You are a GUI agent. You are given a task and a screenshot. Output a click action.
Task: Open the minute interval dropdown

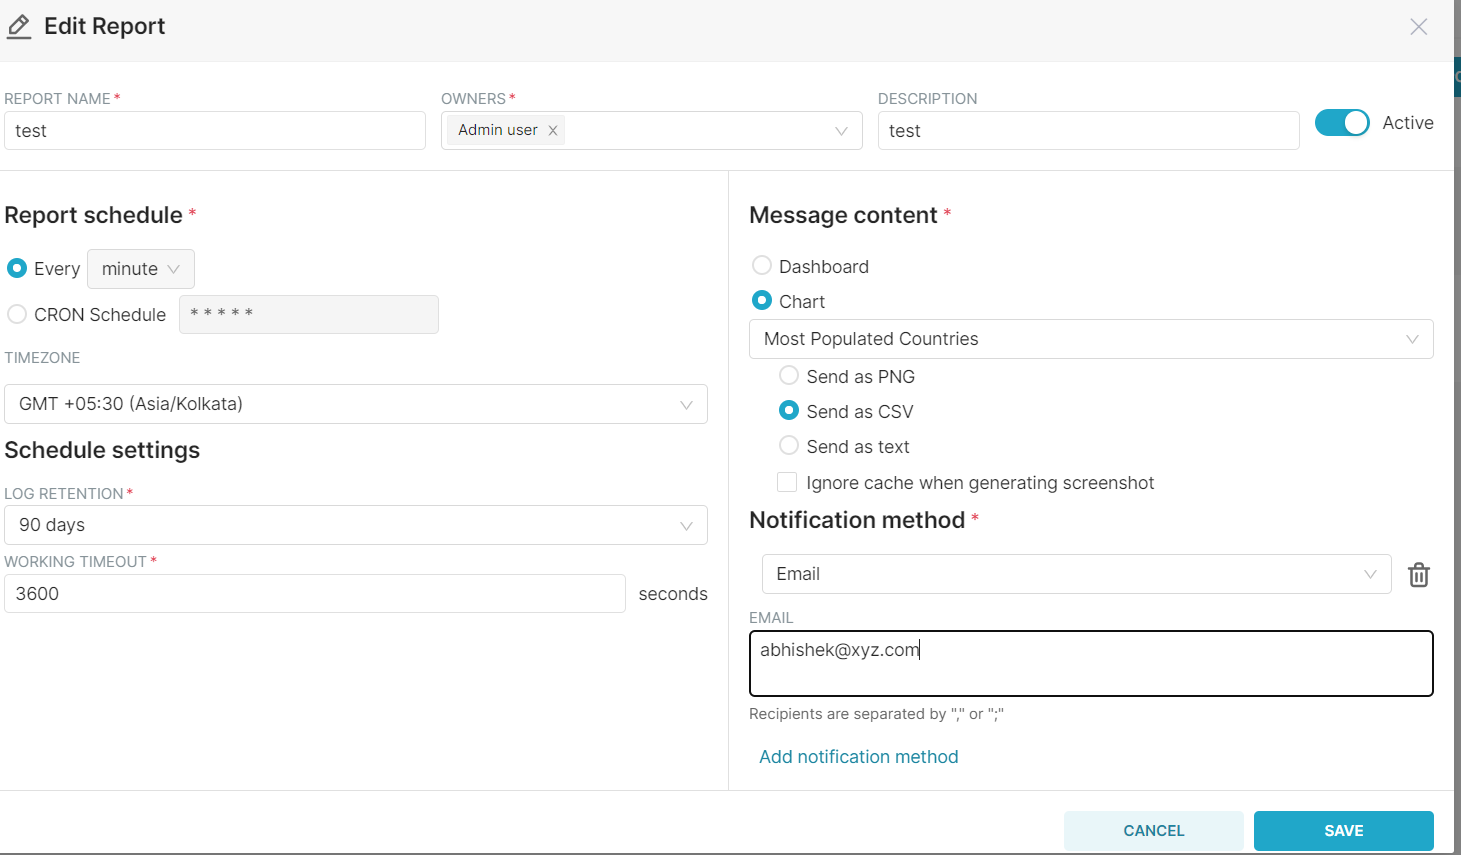(x=140, y=268)
